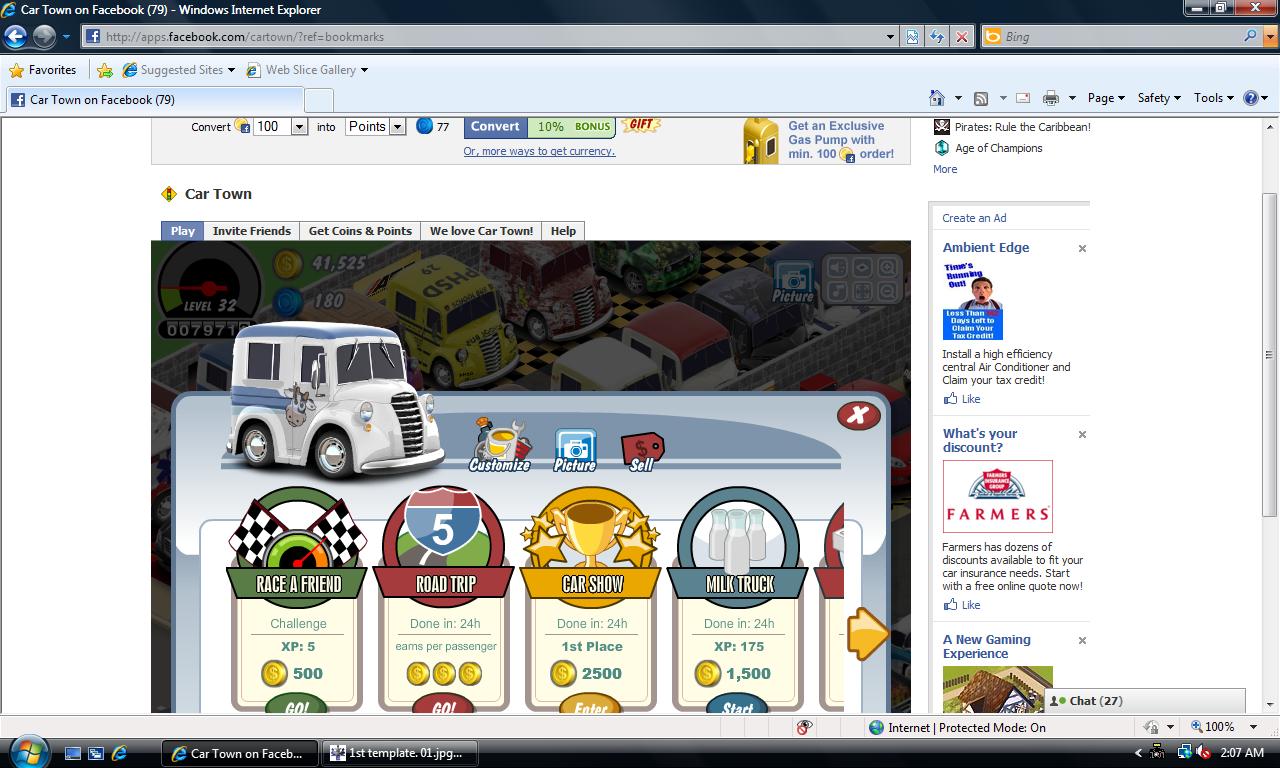1280x768 pixels.
Task: Click the yellow next arrow for more jobs
Action: click(x=867, y=633)
